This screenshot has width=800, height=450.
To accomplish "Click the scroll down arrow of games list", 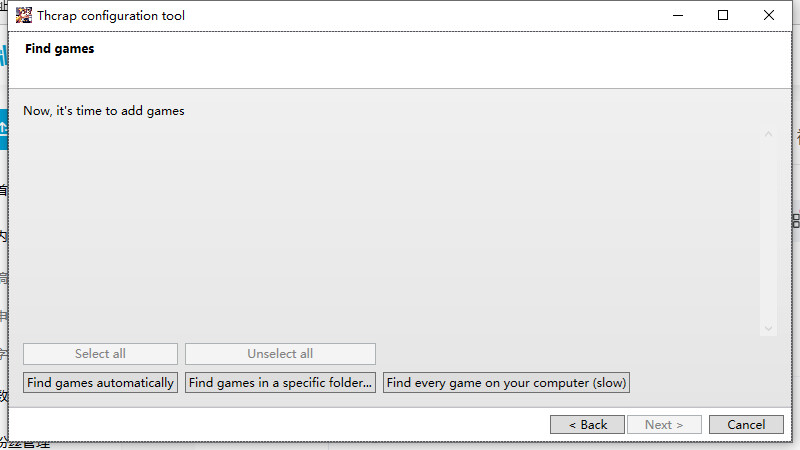I will tap(768, 328).
